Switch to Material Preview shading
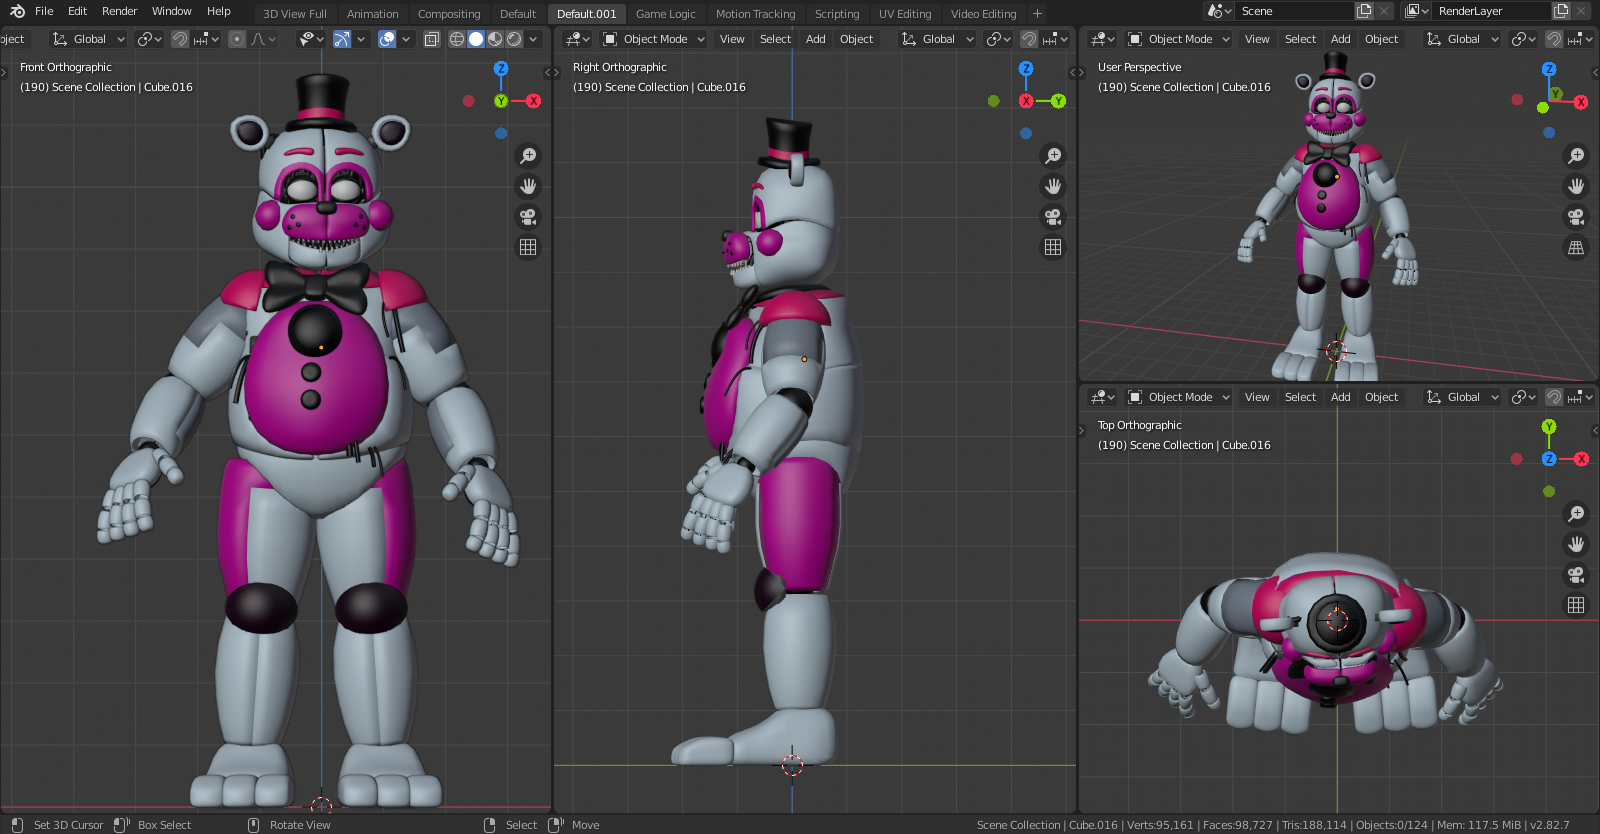Image resolution: width=1600 pixels, height=834 pixels. tap(495, 39)
